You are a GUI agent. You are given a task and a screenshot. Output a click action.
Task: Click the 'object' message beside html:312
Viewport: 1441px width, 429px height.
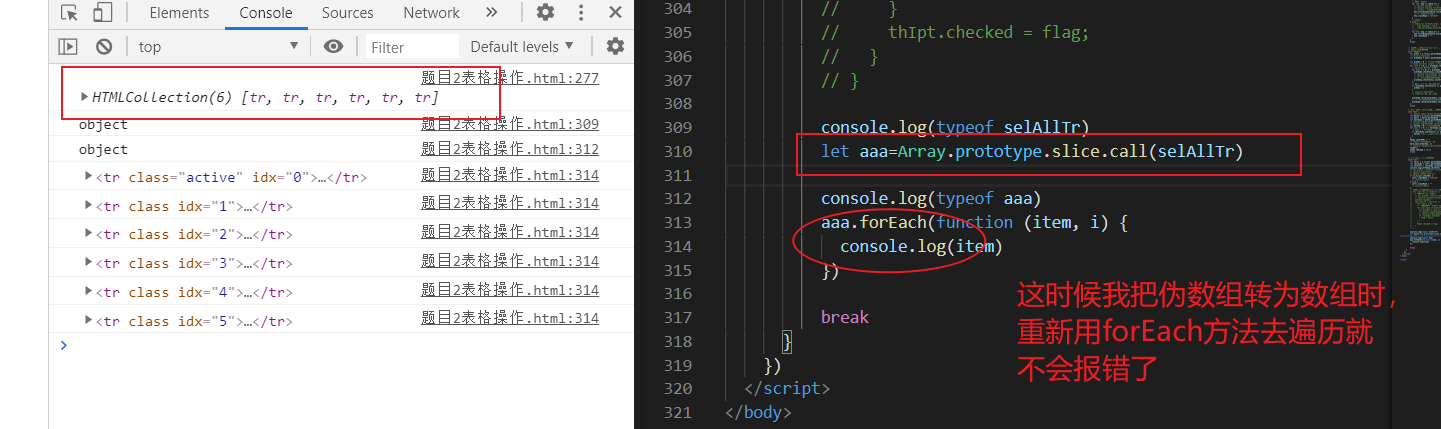103,149
